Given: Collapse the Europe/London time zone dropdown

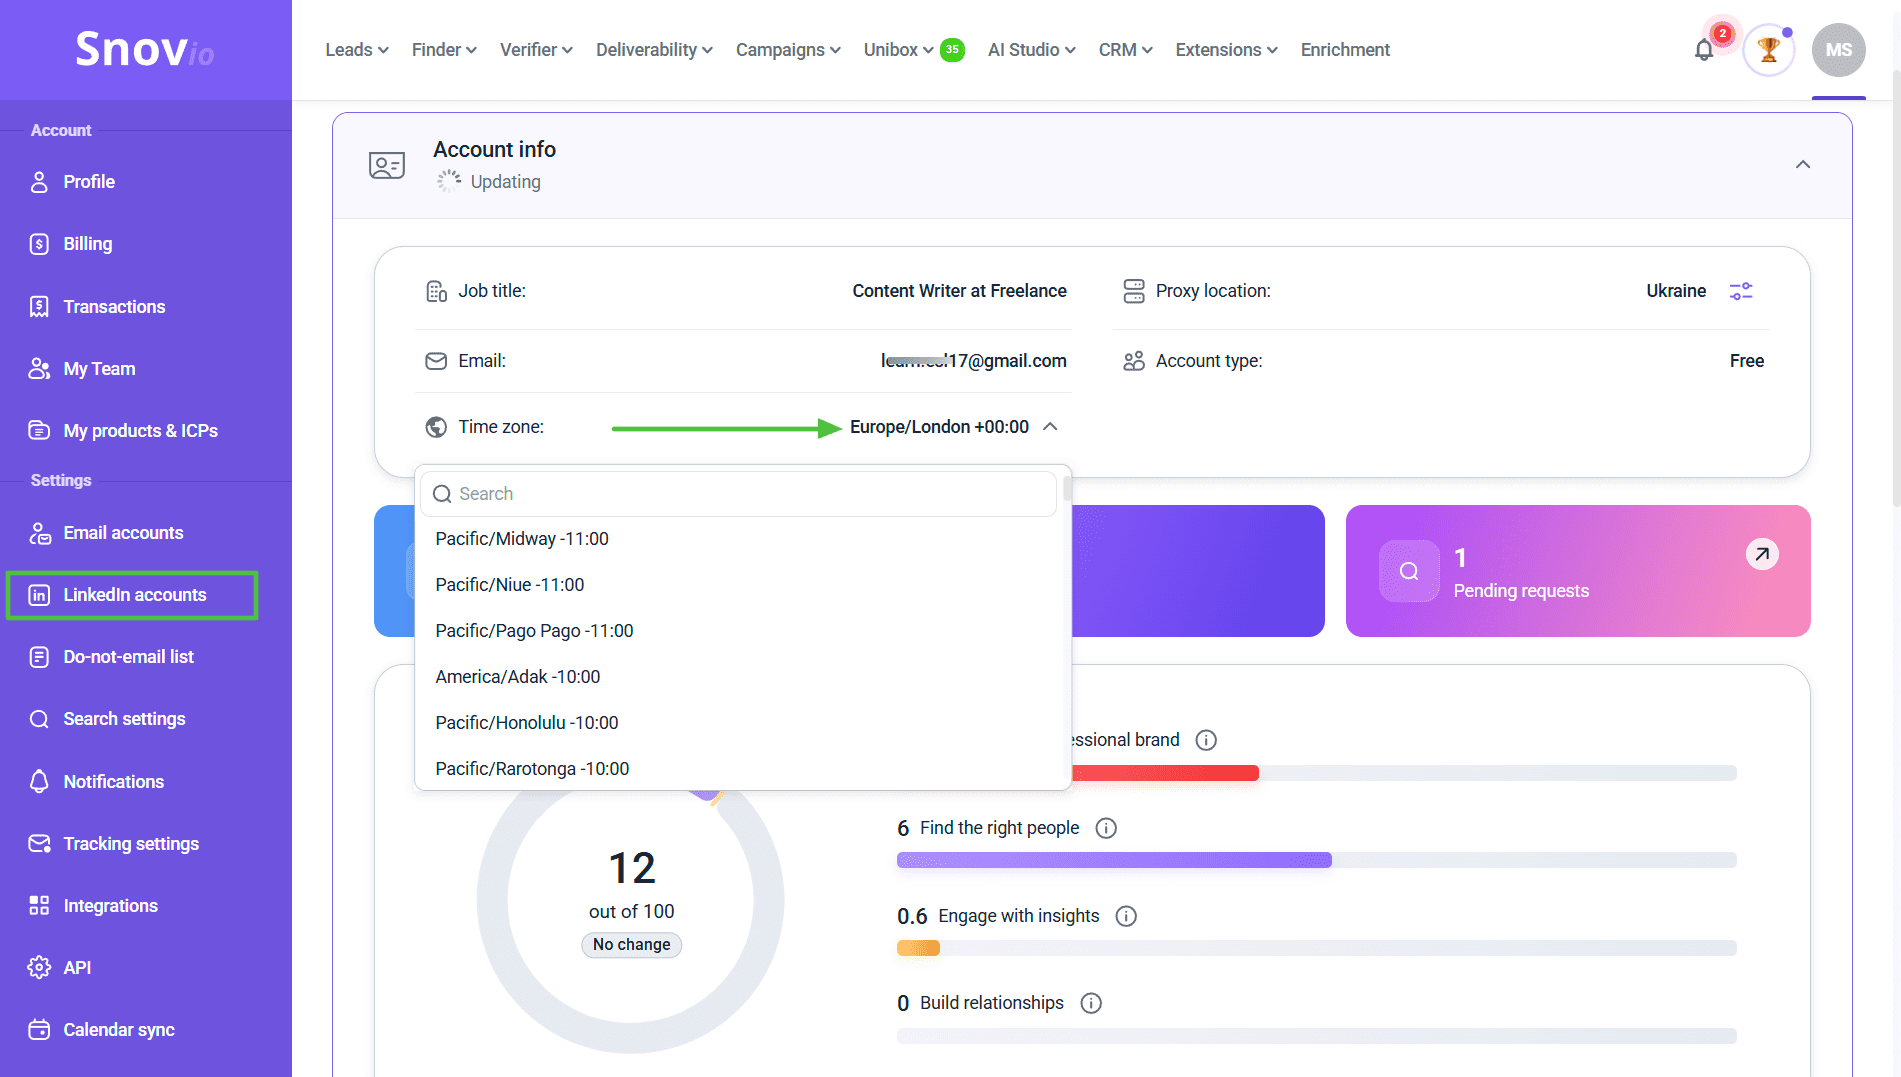Looking at the screenshot, I should [x=1050, y=427].
